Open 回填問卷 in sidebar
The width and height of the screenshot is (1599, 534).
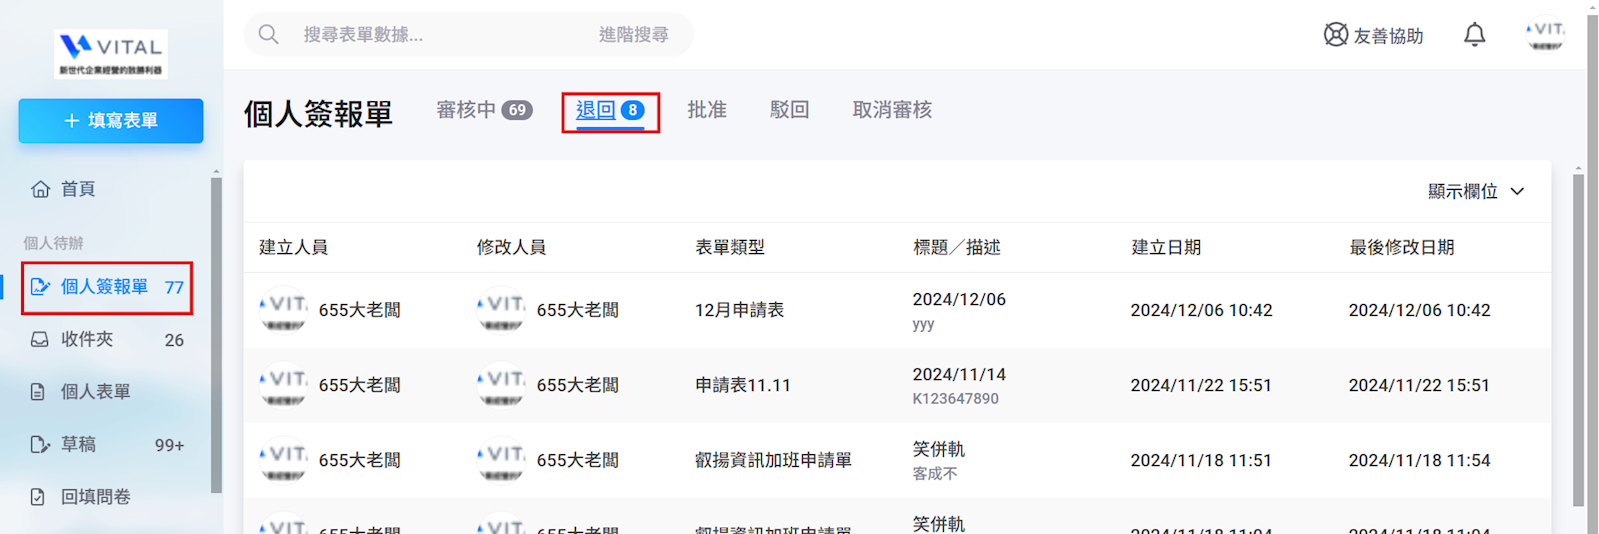[x=95, y=497]
